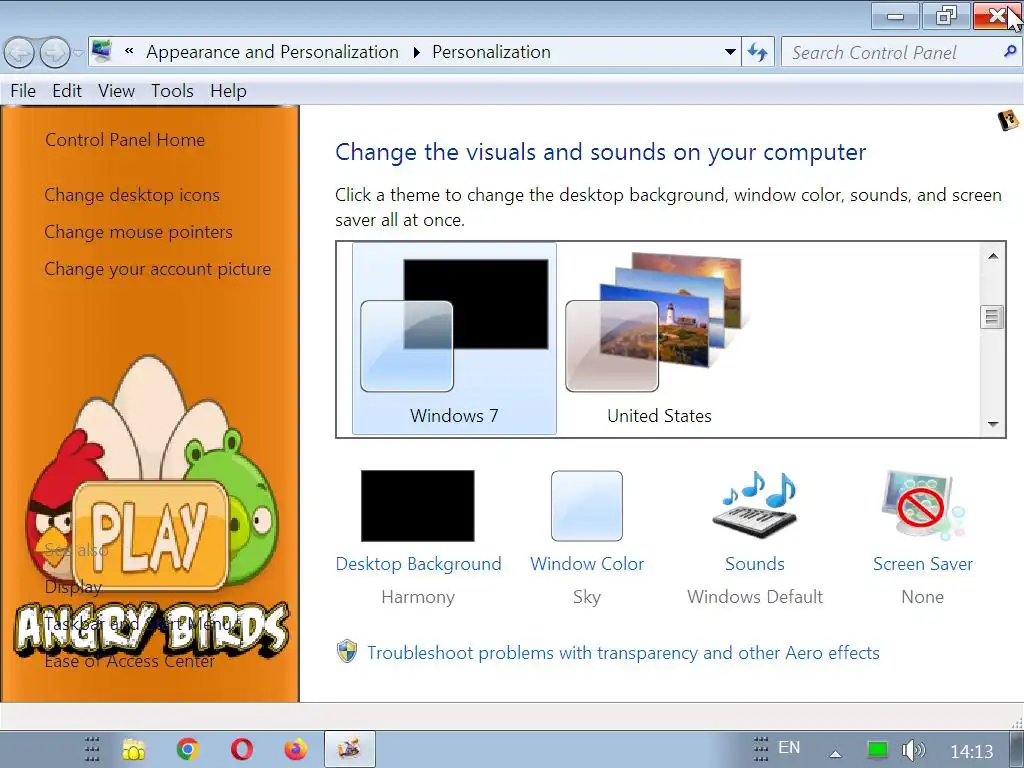
Task: Click the shield icon next to Troubleshoot
Action: click(347, 651)
